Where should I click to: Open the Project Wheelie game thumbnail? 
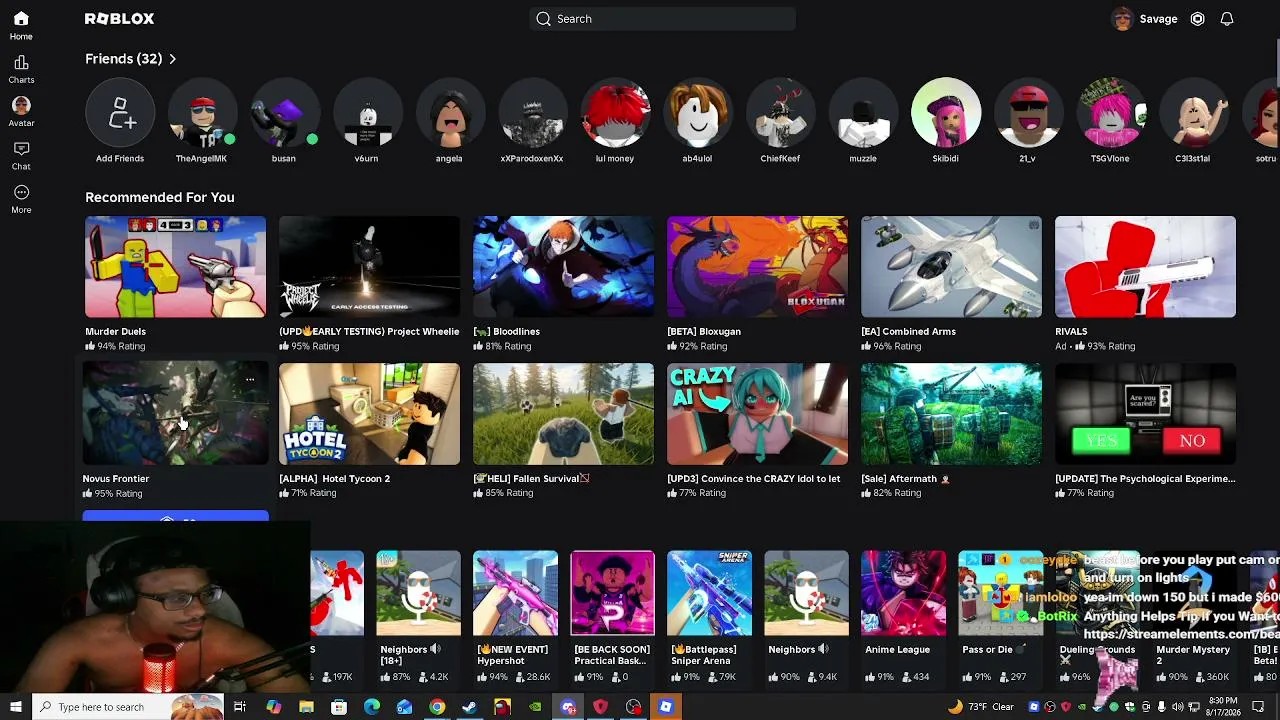pos(369,267)
